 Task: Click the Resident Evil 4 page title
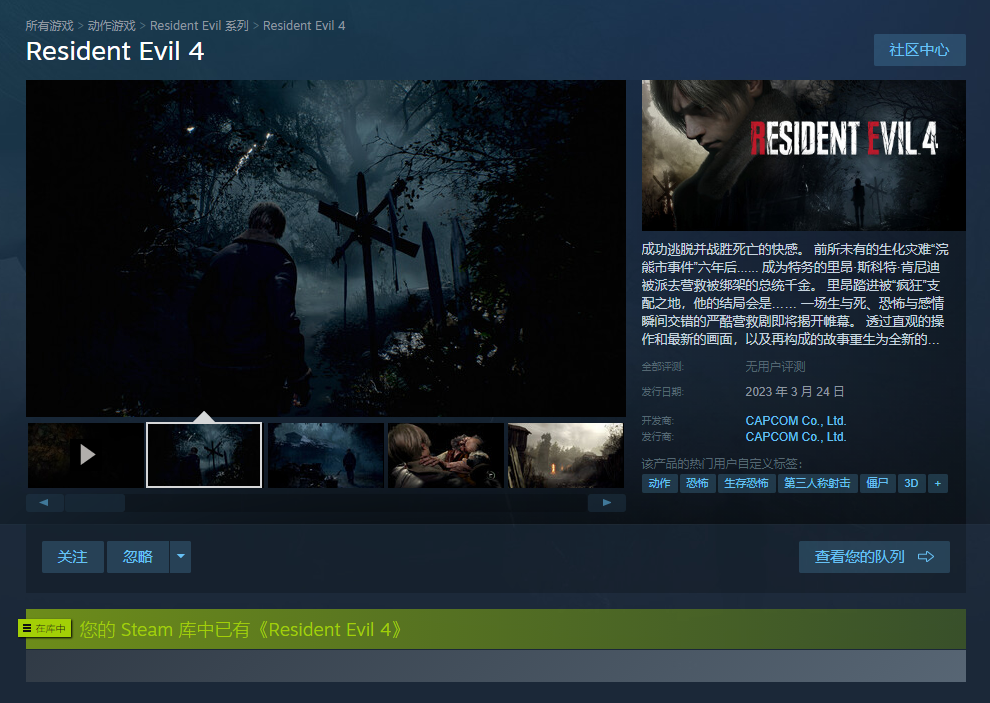point(115,51)
